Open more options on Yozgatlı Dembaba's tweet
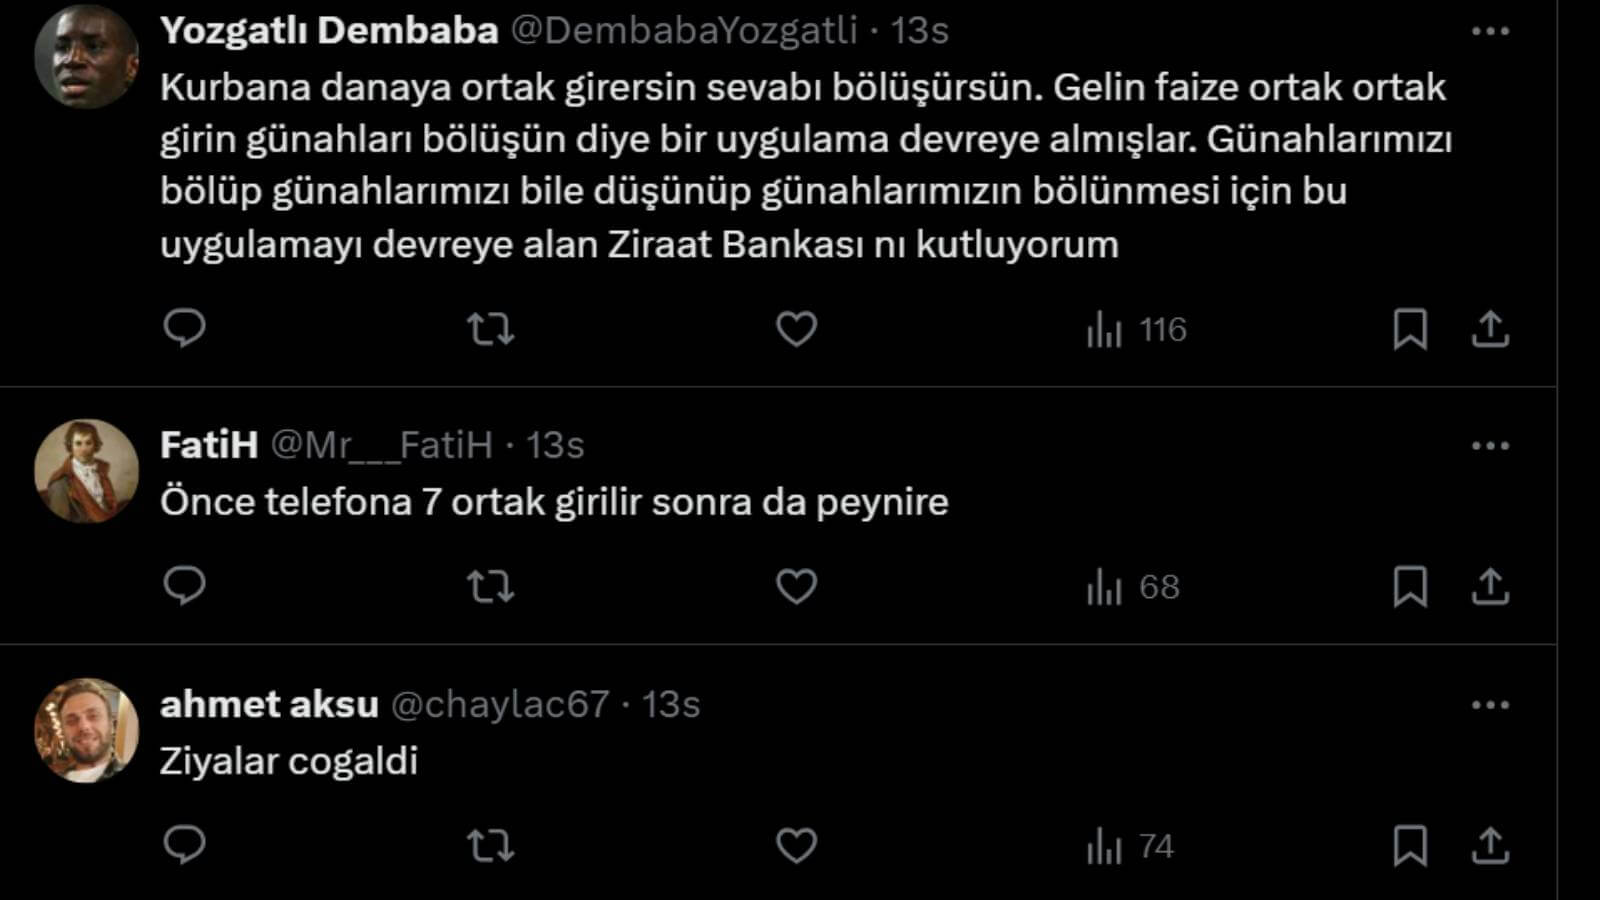Viewport: 1600px width, 900px height. pos(1489,32)
